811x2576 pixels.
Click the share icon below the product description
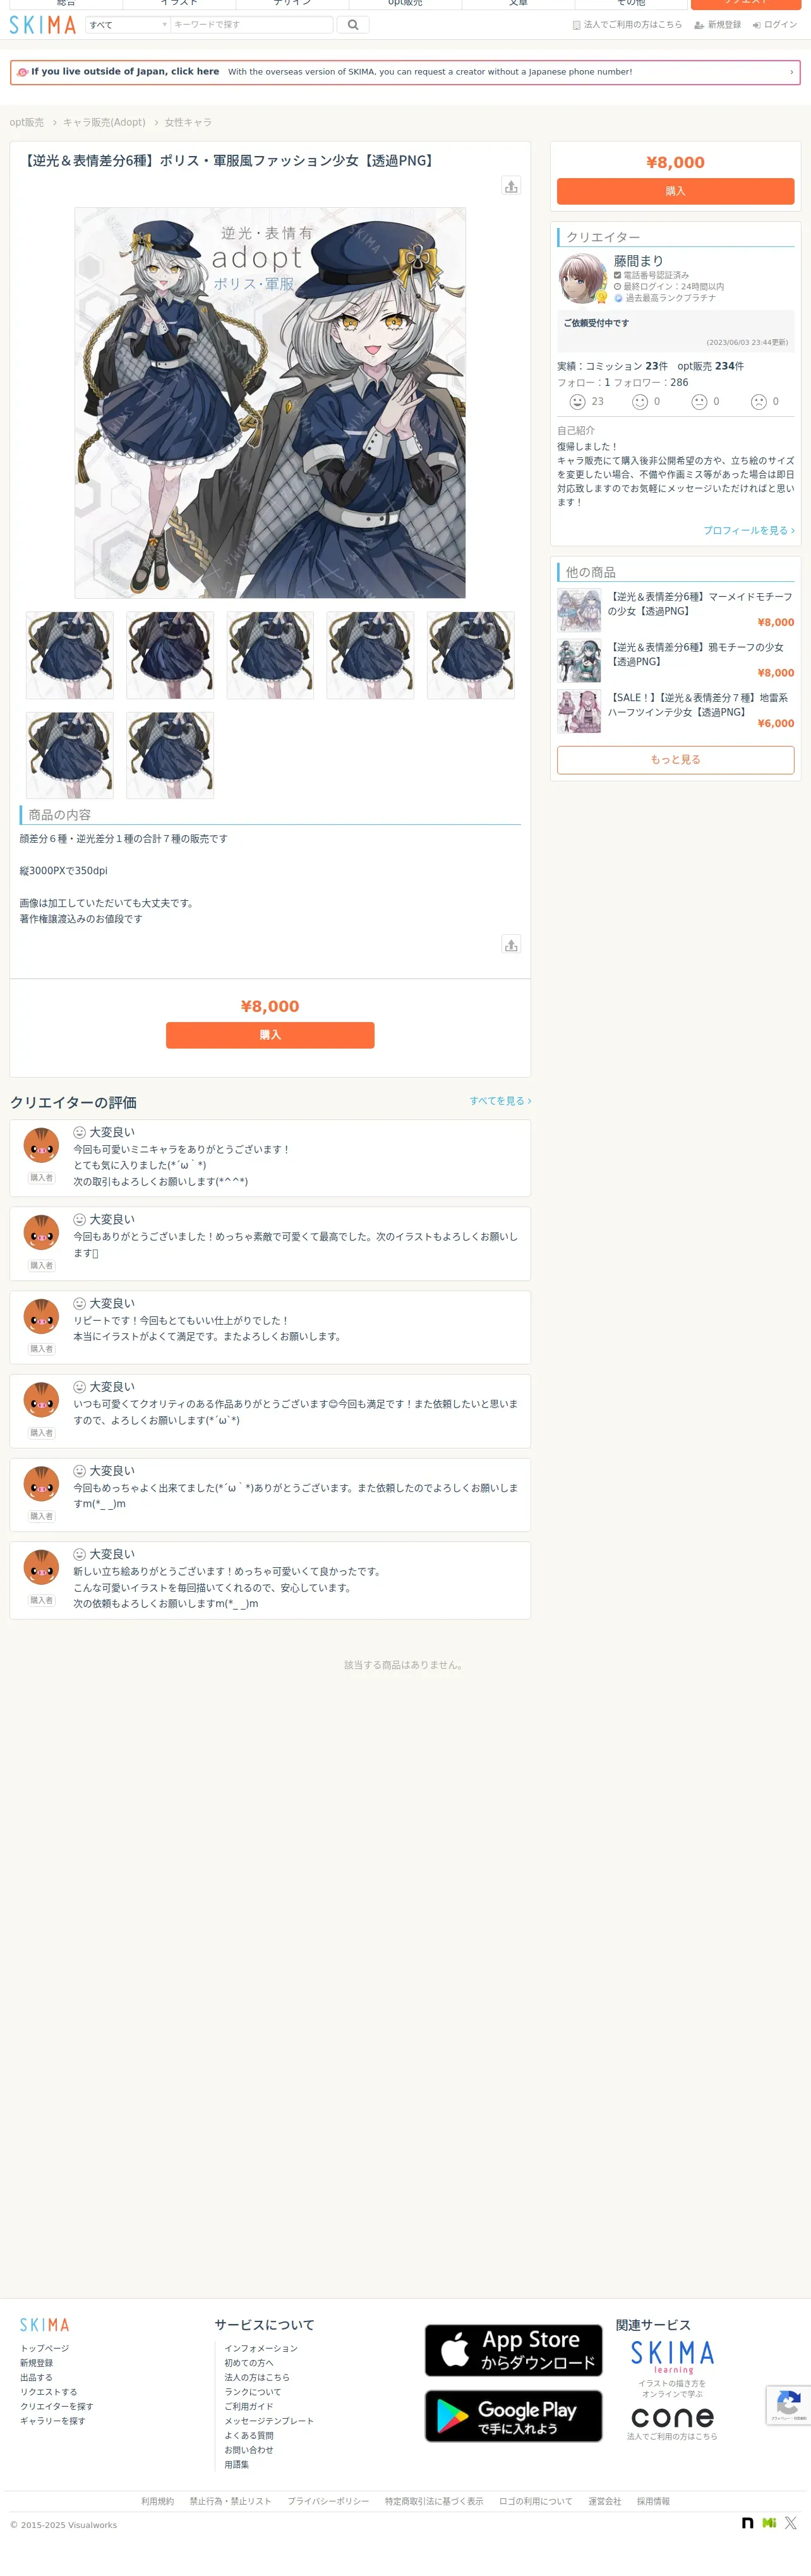coord(511,945)
